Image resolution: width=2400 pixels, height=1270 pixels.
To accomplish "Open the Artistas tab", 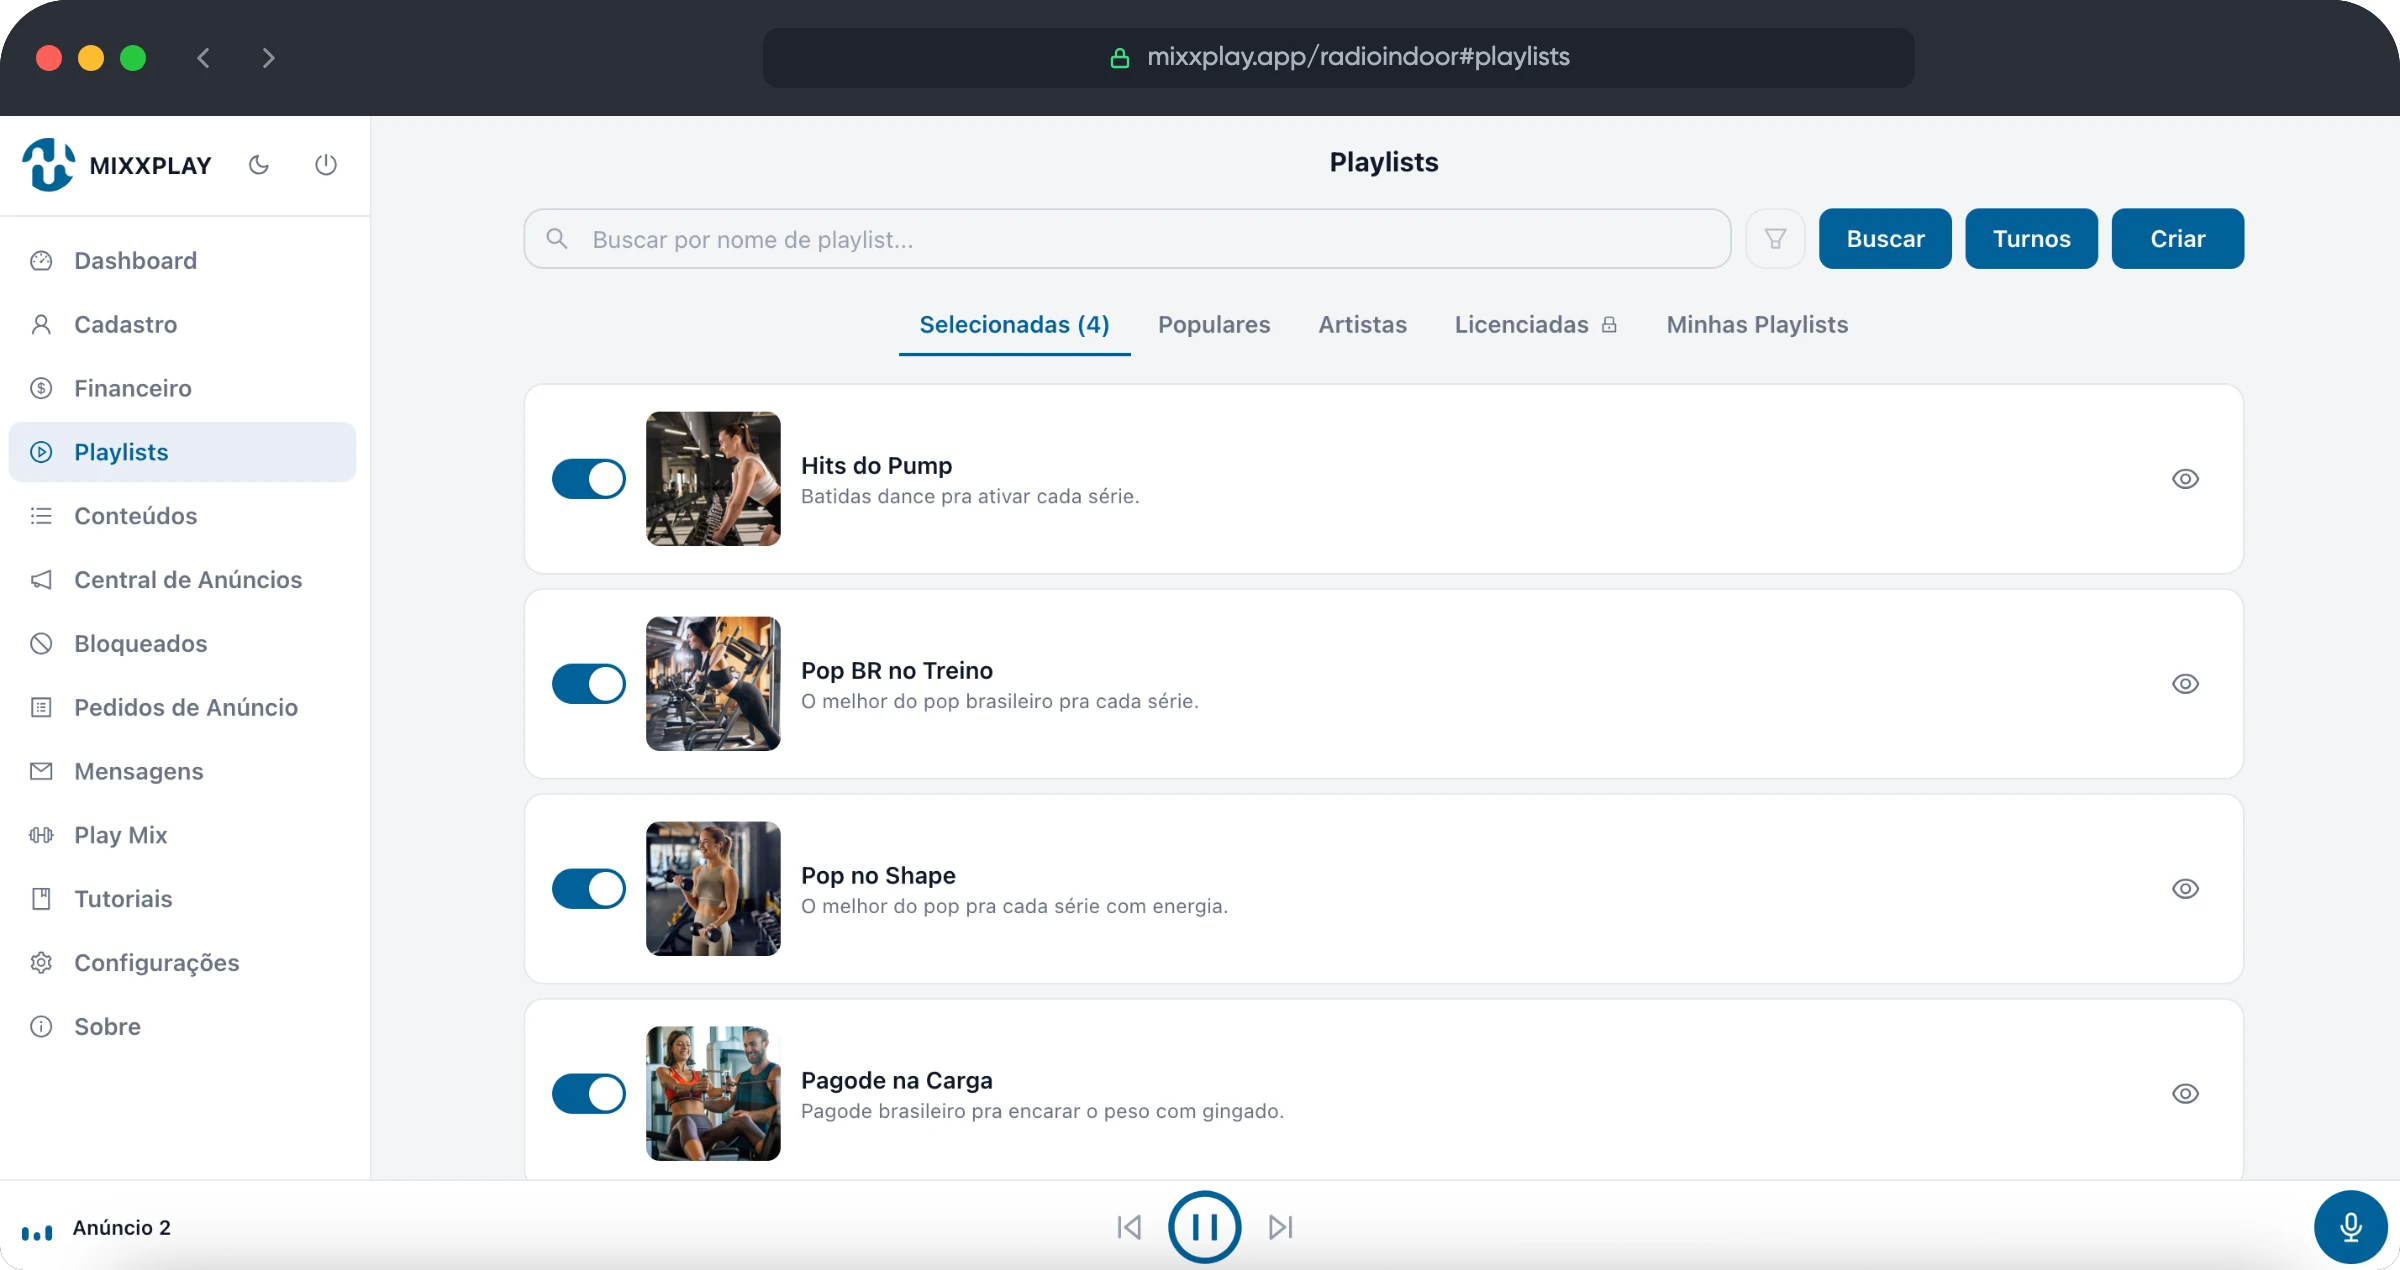I will (1362, 325).
